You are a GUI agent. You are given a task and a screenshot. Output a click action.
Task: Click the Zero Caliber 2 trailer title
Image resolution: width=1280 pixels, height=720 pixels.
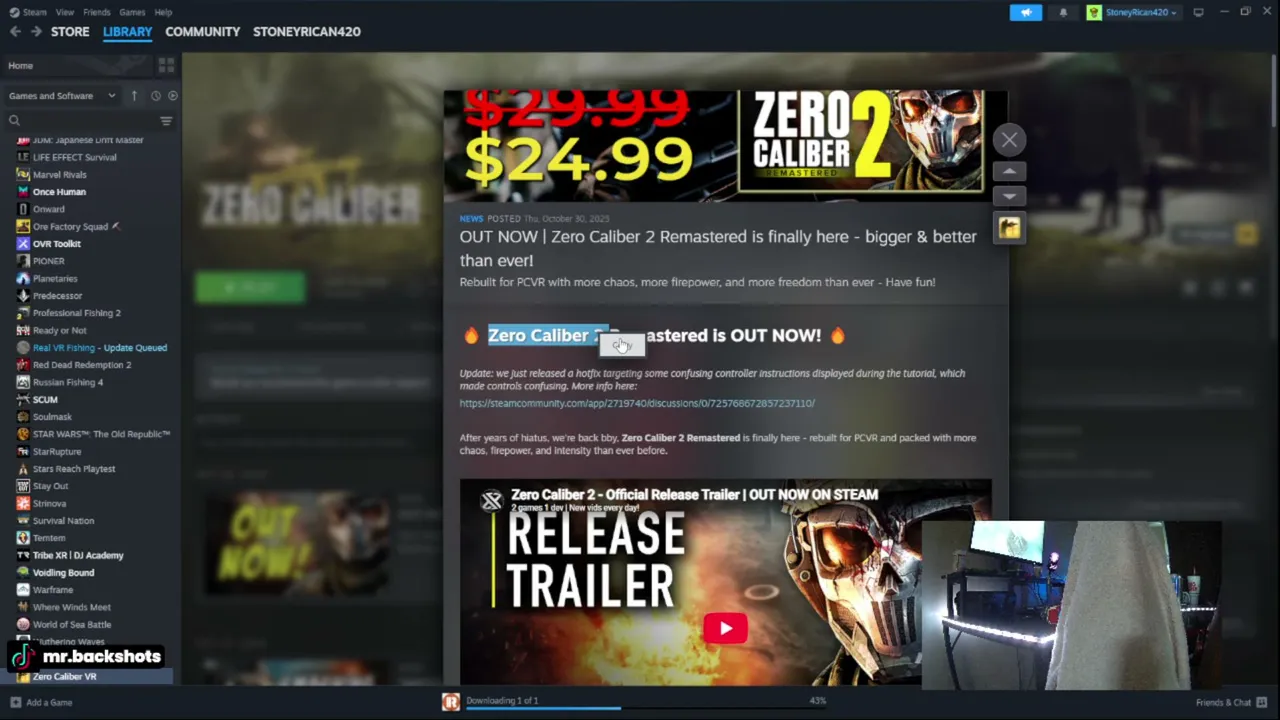694,494
